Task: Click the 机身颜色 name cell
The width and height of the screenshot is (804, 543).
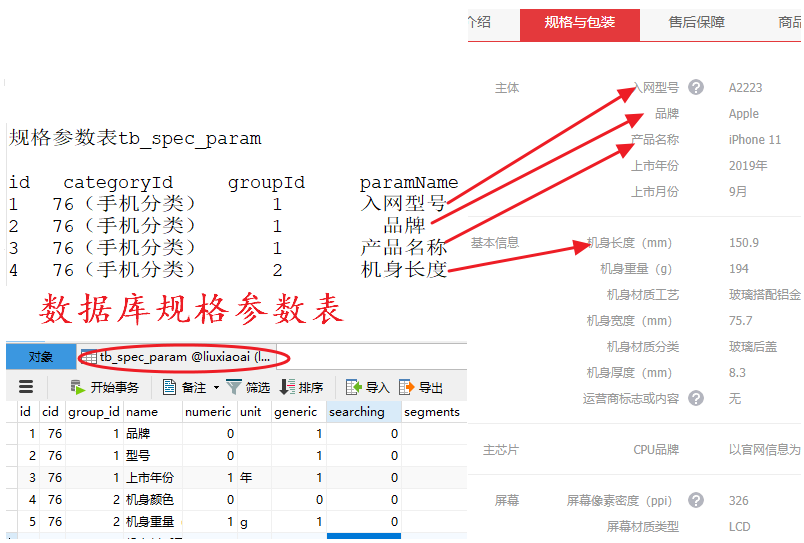Action: click(150, 500)
